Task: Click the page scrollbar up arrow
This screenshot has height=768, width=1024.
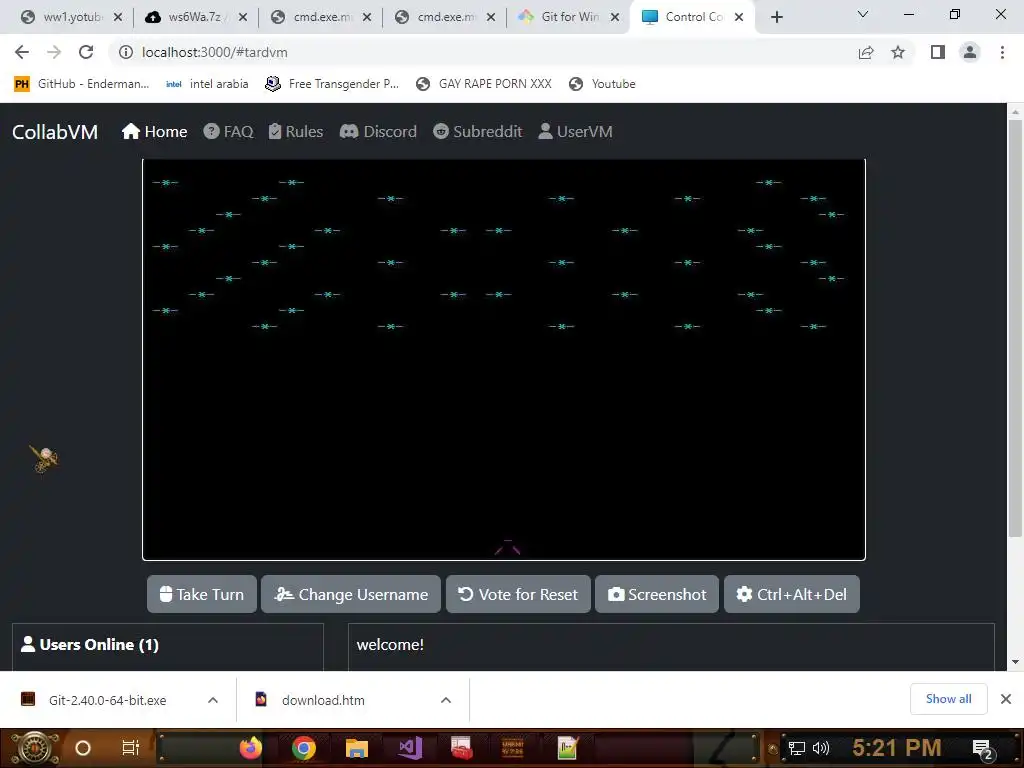Action: pyautogui.click(x=1015, y=112)
